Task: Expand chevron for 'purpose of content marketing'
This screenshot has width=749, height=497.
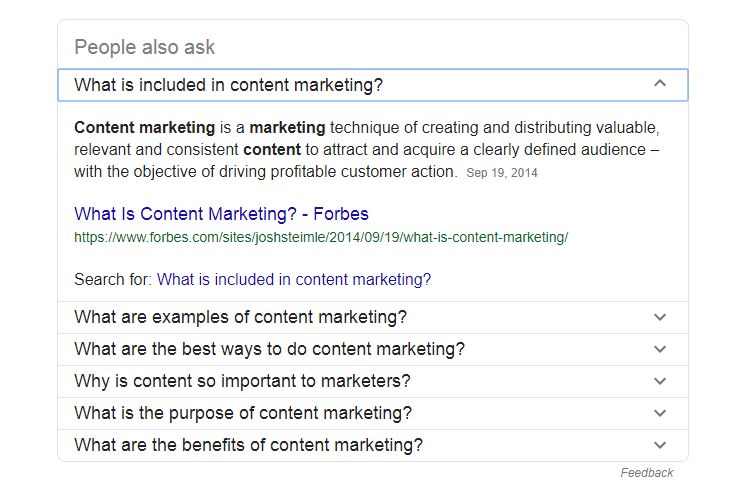Action: (x=660, y=413)
